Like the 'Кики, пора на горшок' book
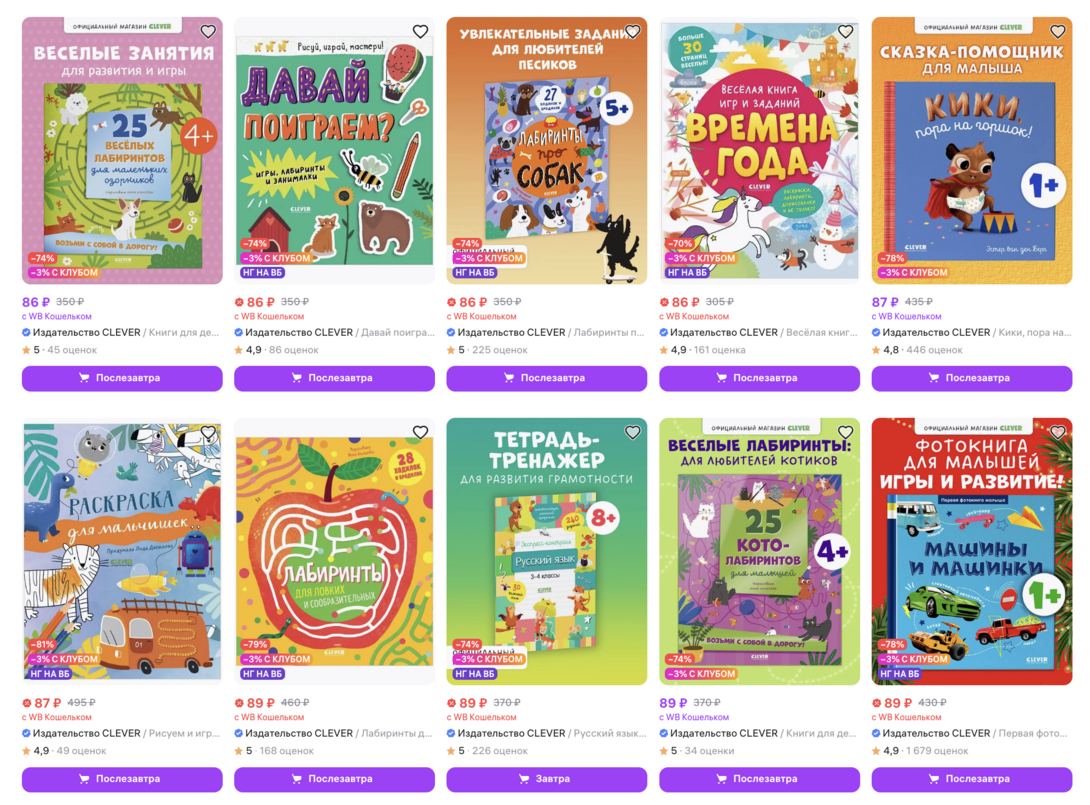 (x=1058, y=31)
